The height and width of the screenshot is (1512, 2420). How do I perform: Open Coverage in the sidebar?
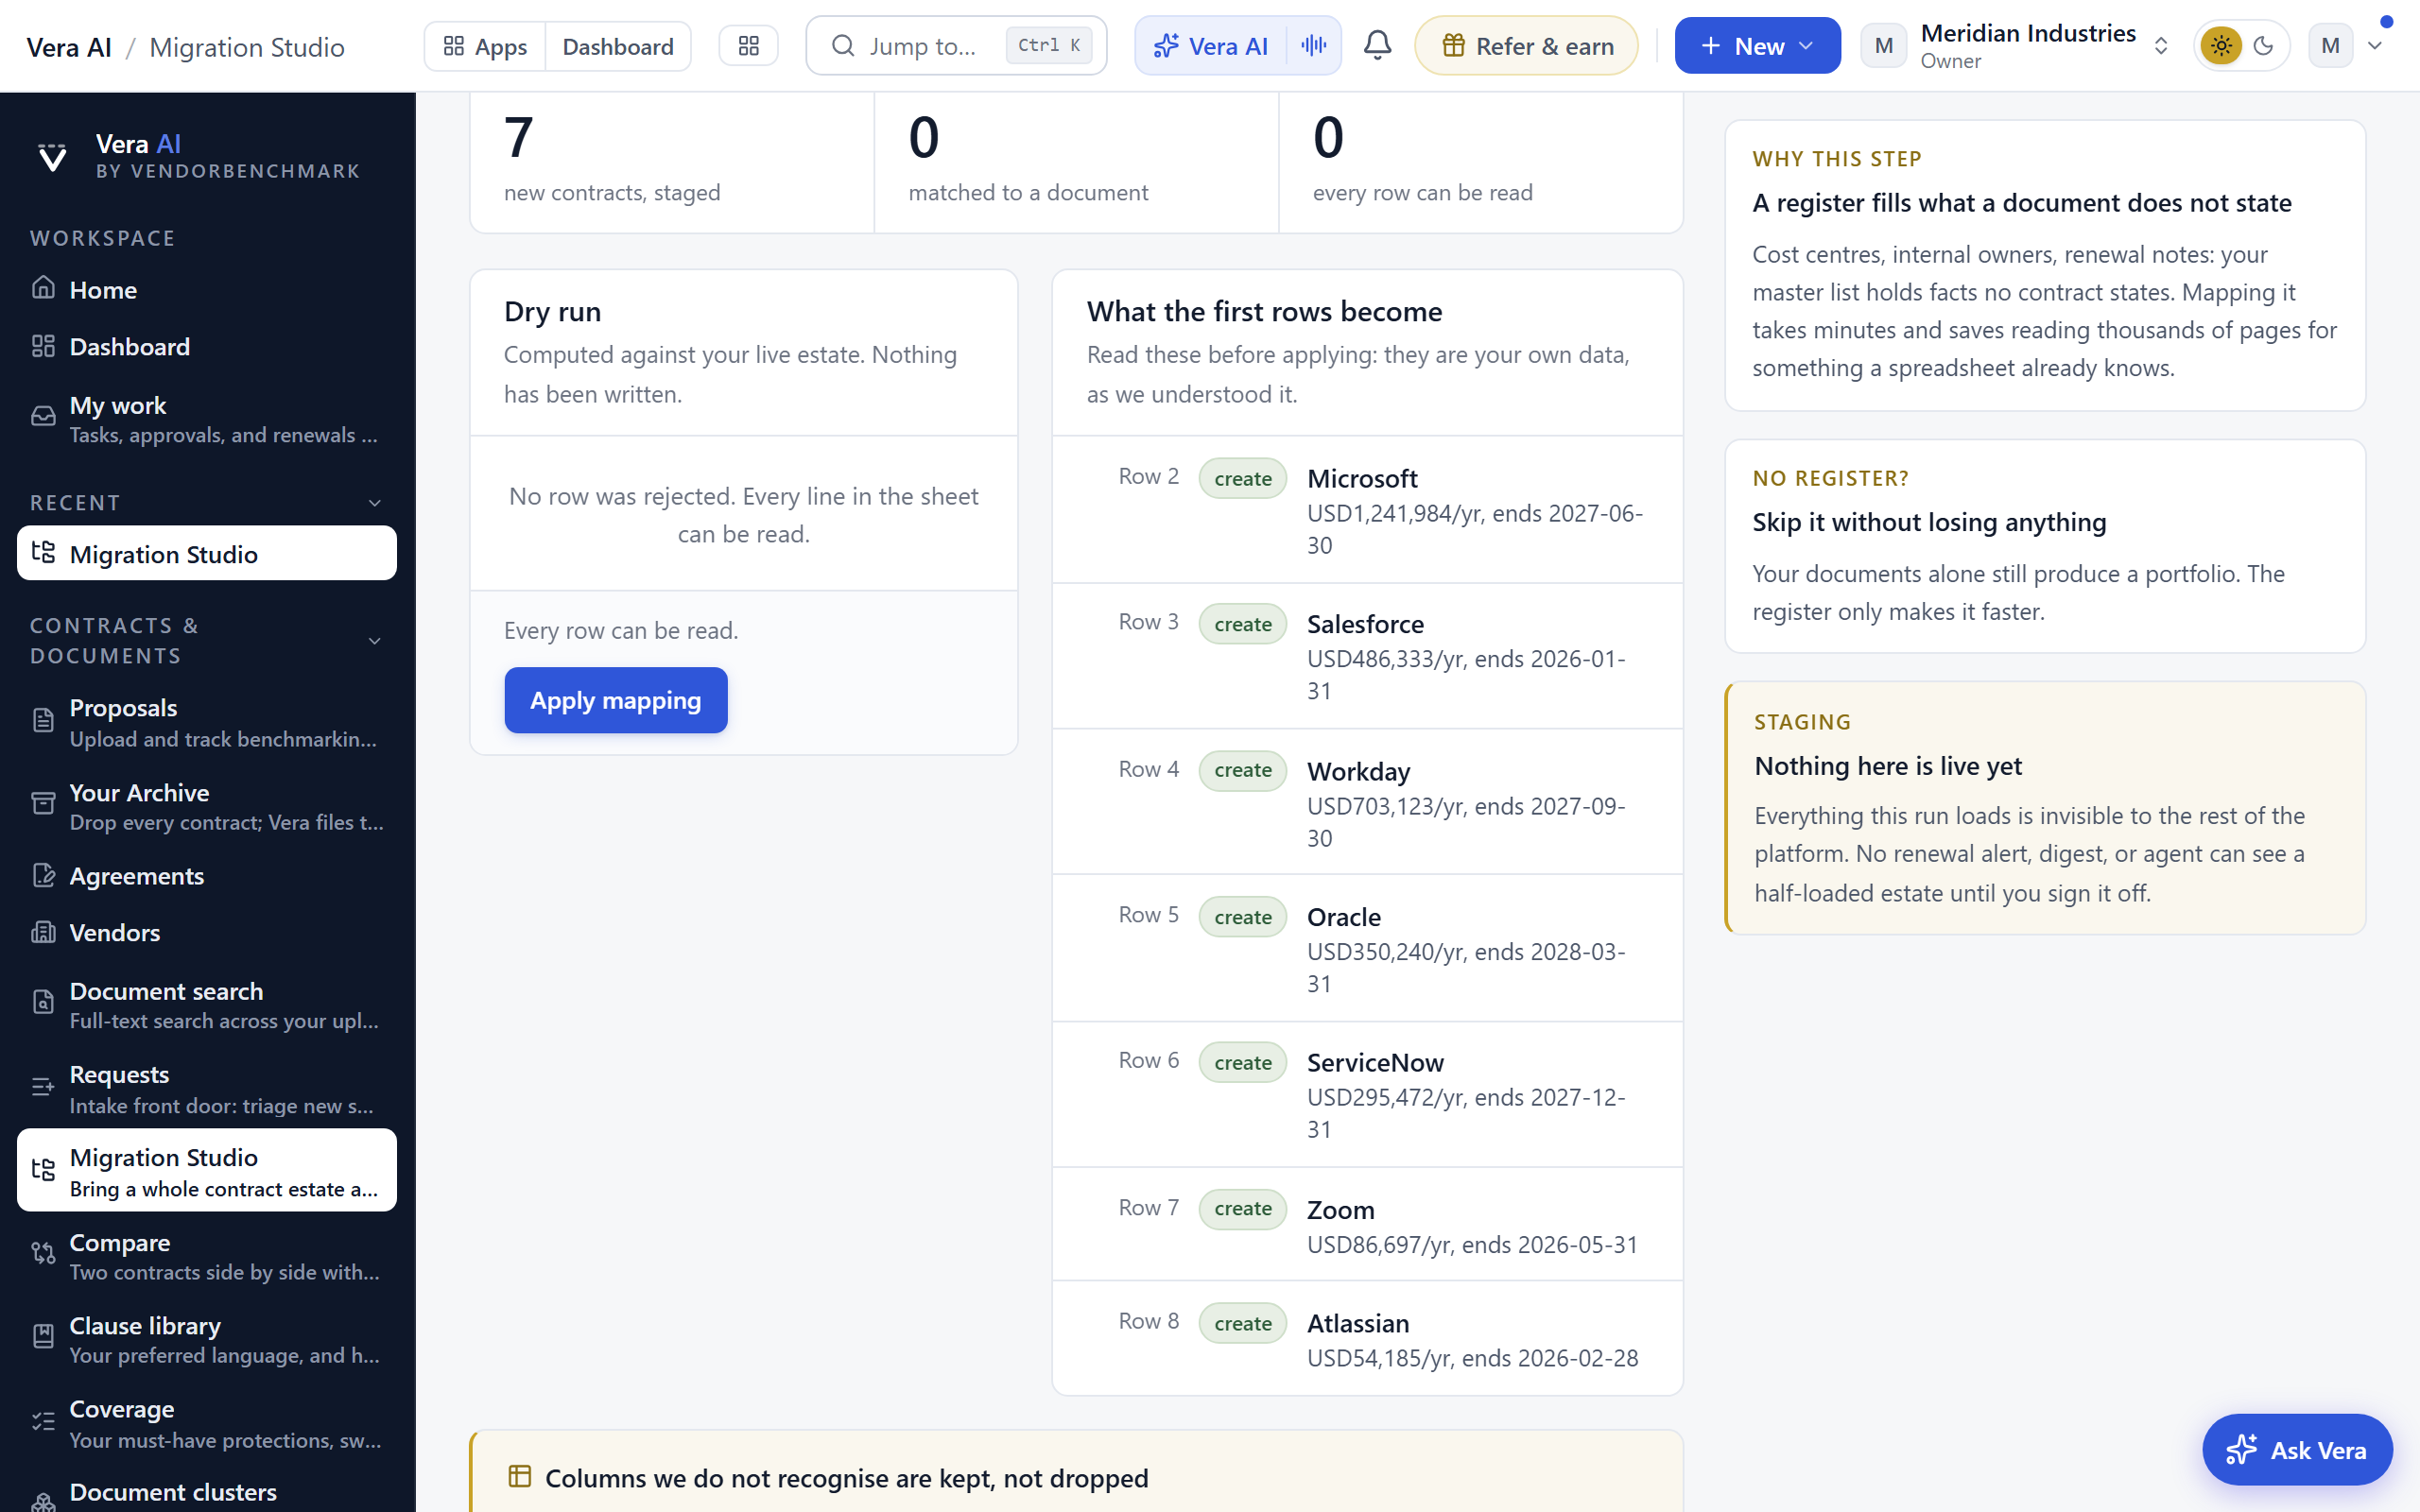207,1423
